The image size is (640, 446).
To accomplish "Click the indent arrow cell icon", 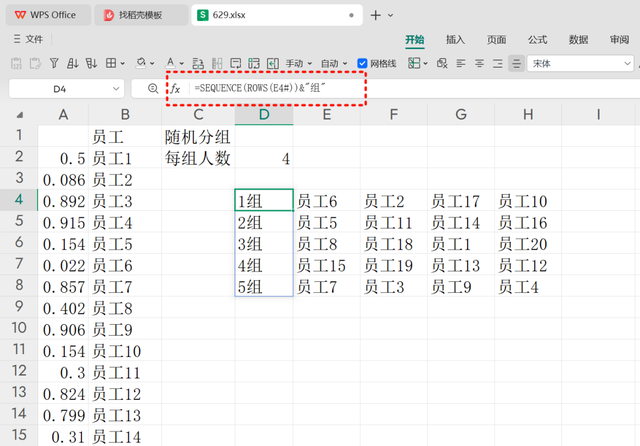I will coord(273,63).
